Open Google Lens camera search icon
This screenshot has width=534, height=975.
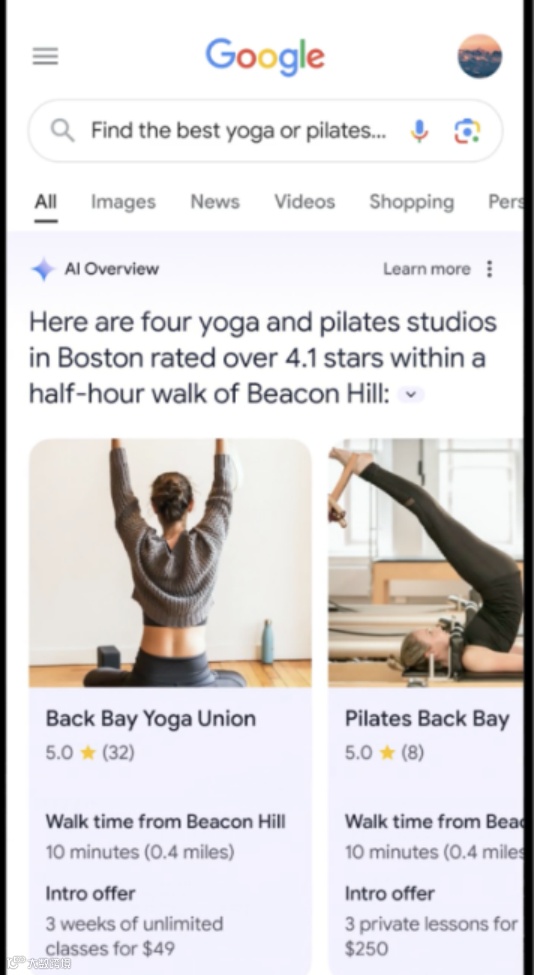coord(467,131)
